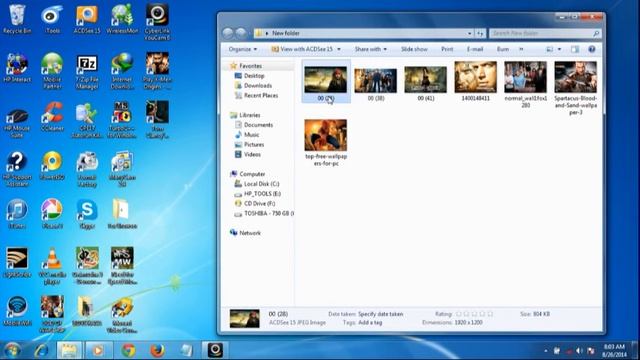The image size is (640, 360).
Task: Launch iTools from the desktop
Action: [x=52, y=19]
